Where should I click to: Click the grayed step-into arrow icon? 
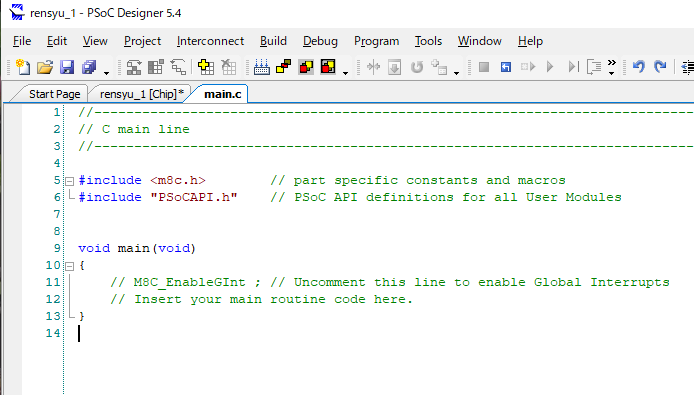coord(528,67)
